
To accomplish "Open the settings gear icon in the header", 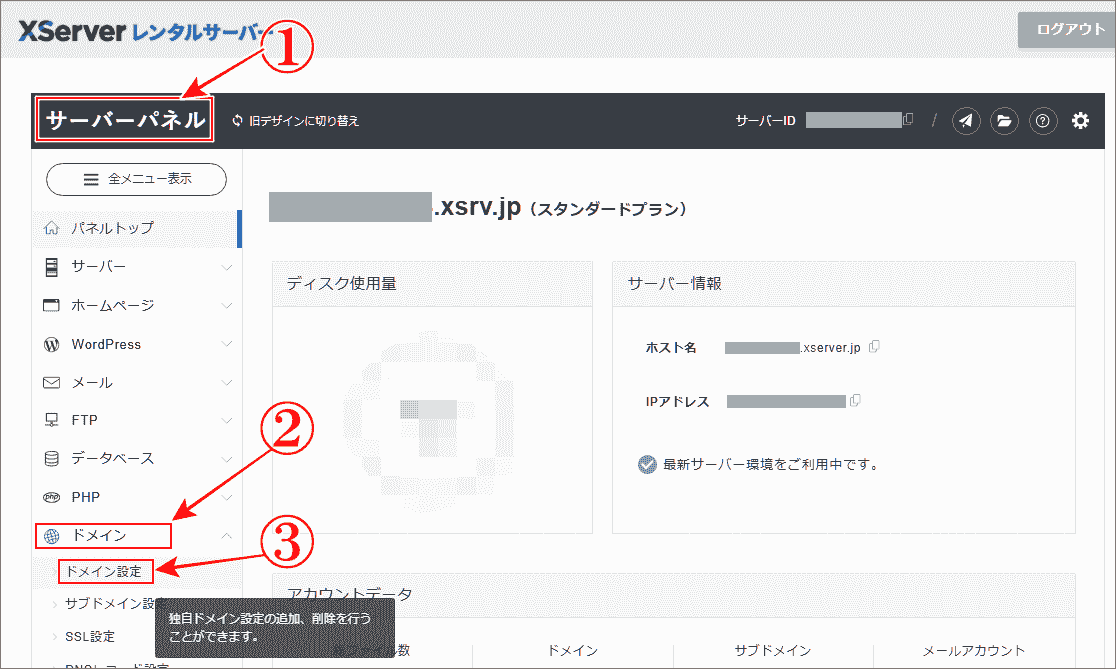I will [x=1081, y=121].
